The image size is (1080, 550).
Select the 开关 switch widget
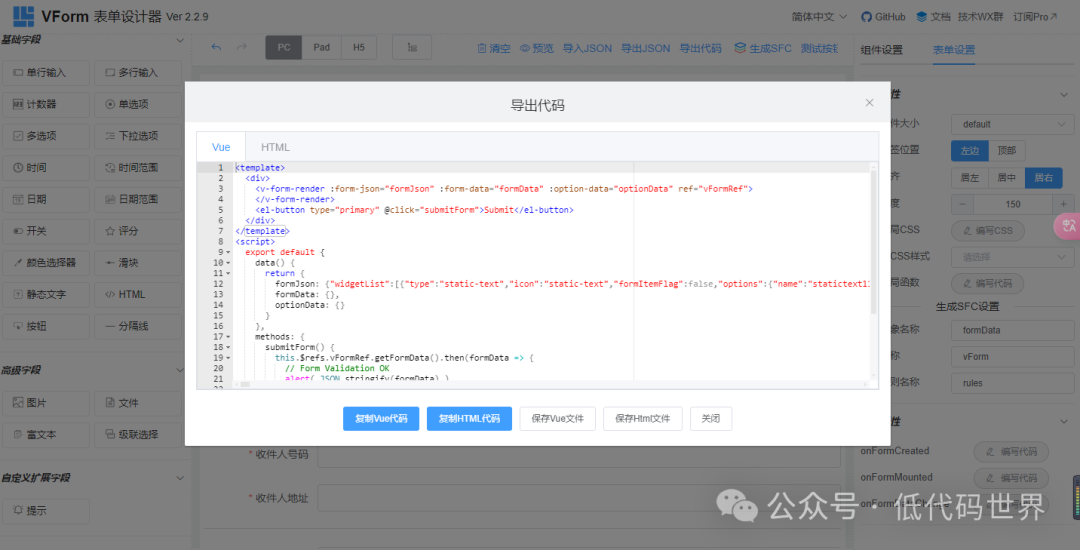pos(47,231)
